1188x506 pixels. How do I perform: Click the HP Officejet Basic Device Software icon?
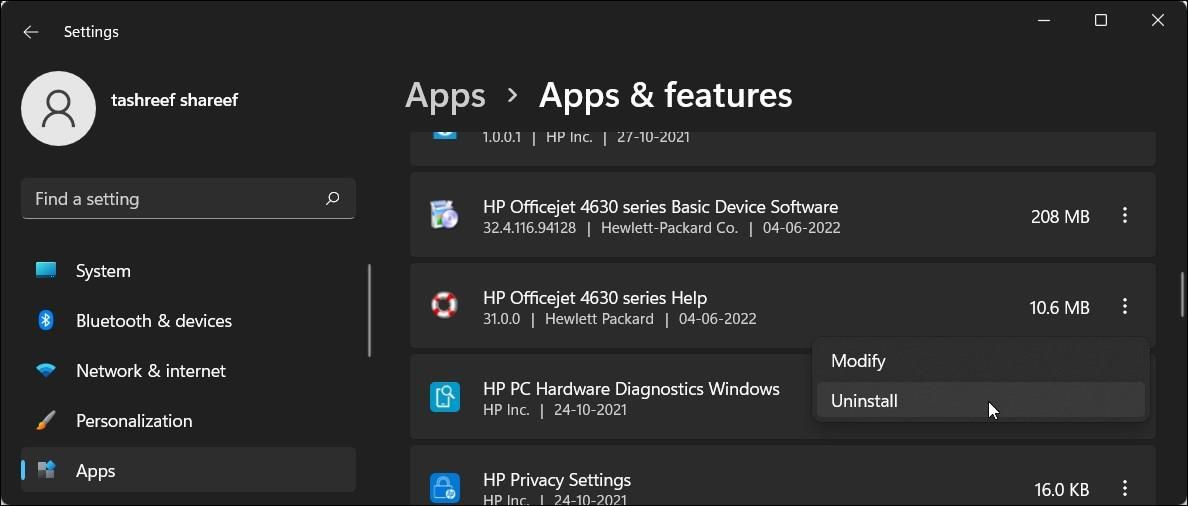(x=444, y=215)
